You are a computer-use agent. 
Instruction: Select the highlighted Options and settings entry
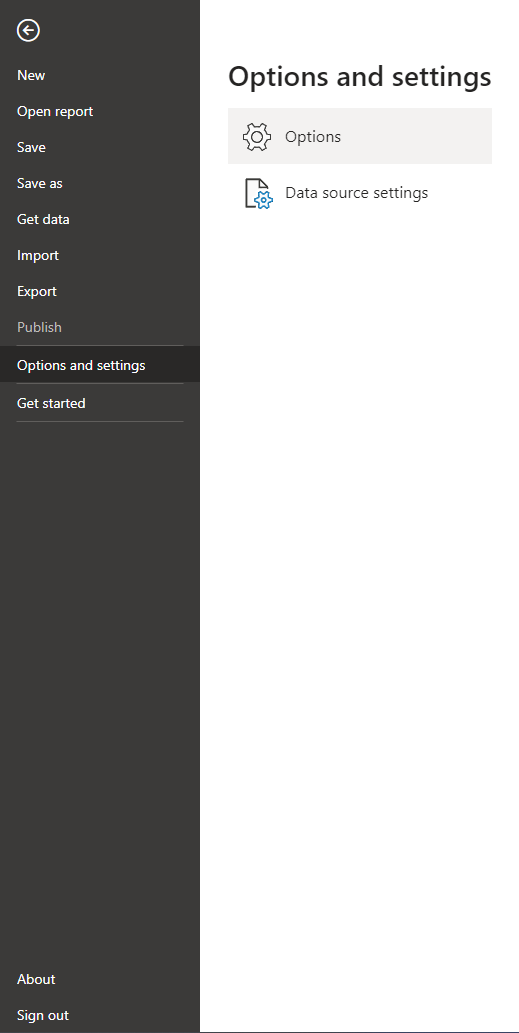coord(99,365)
